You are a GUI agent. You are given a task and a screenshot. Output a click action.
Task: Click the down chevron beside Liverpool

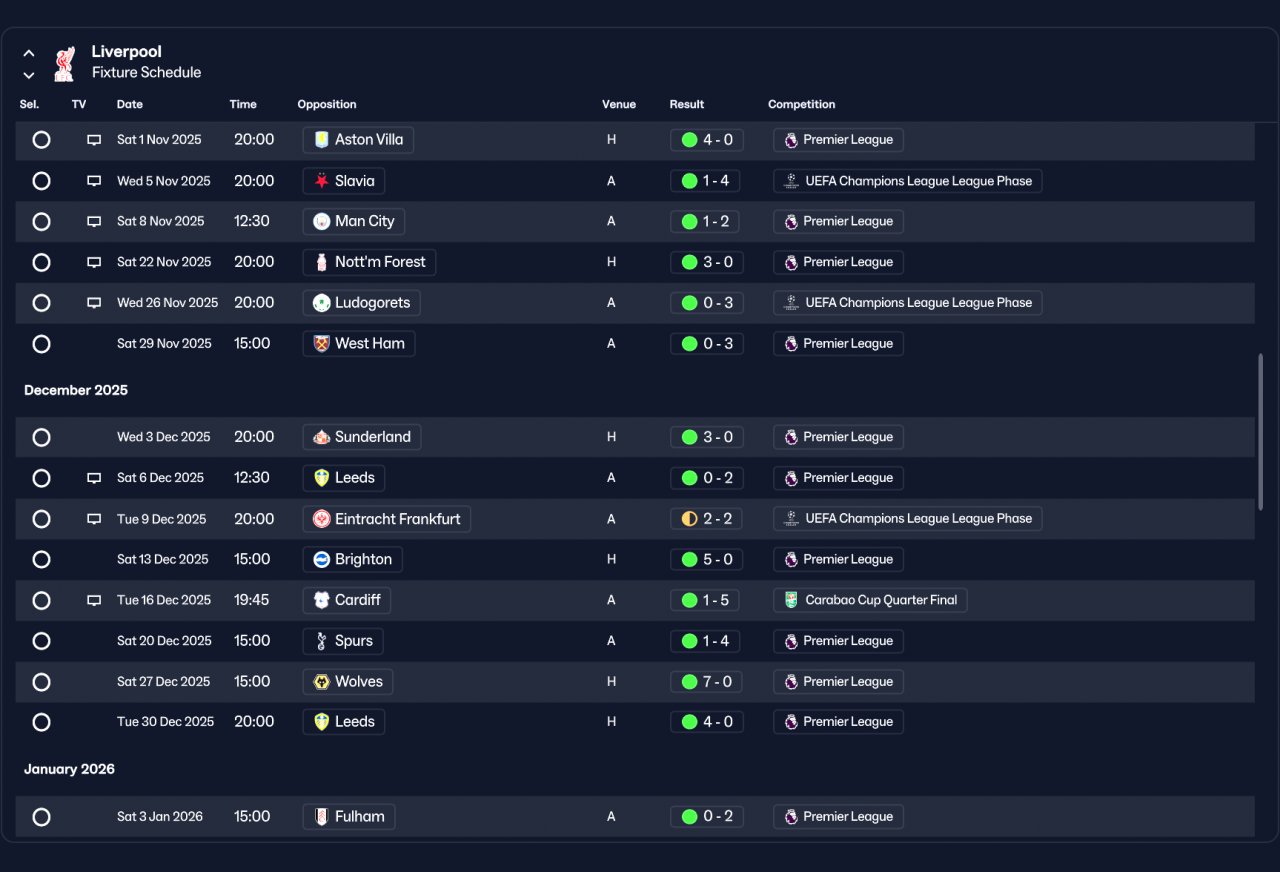click(29, 75)
